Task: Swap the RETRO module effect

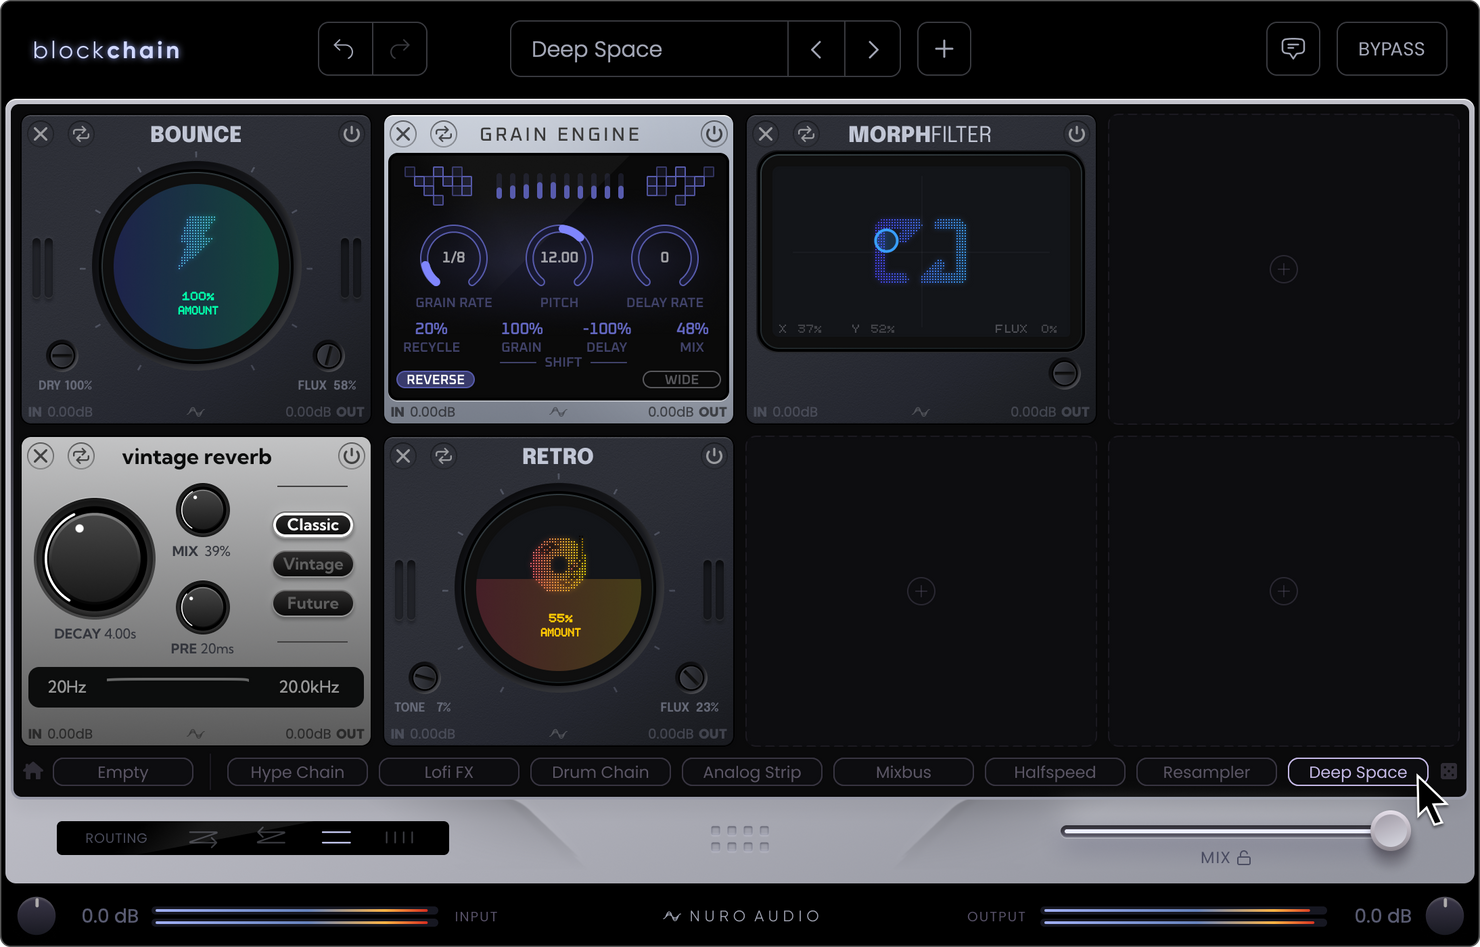Action: [444, 456]
